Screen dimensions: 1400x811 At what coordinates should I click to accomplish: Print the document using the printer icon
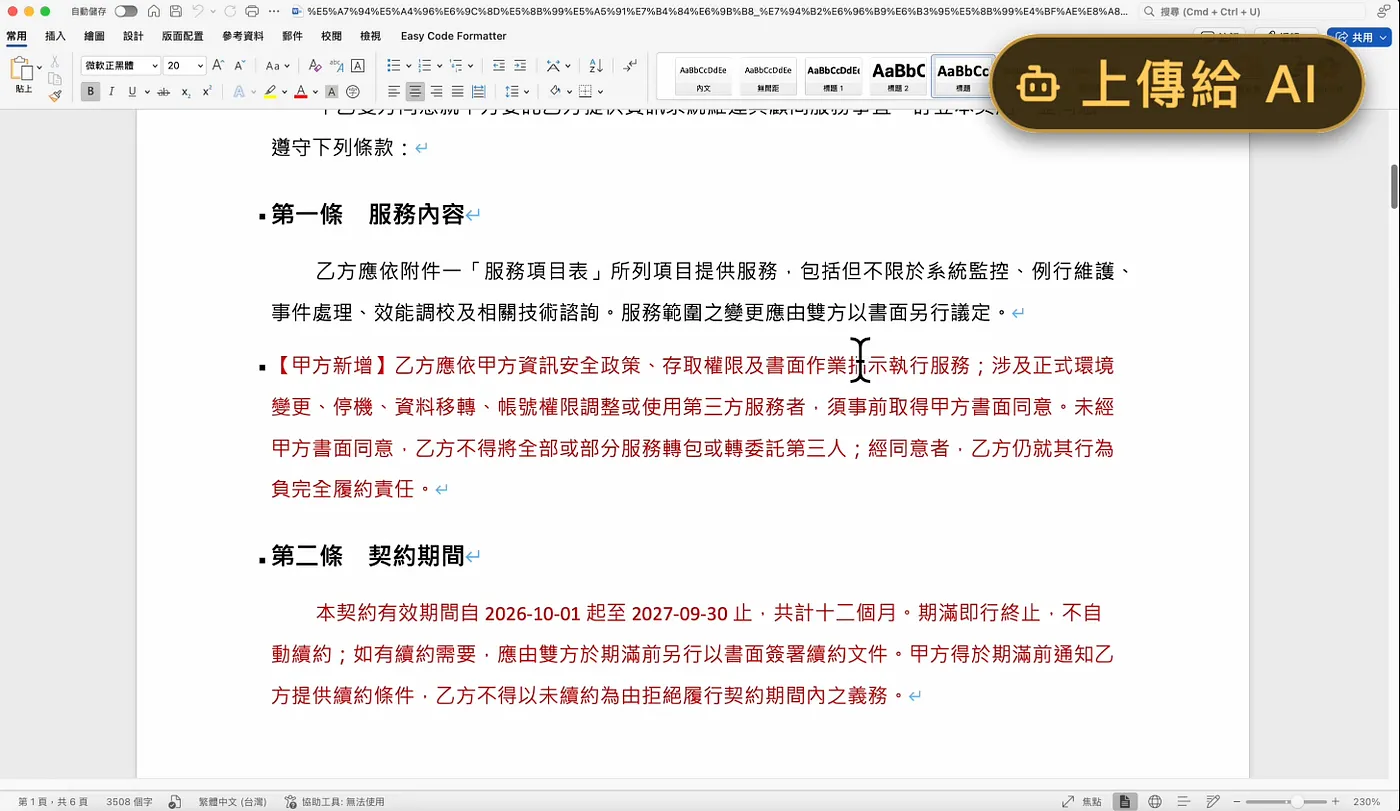[251, 11]
